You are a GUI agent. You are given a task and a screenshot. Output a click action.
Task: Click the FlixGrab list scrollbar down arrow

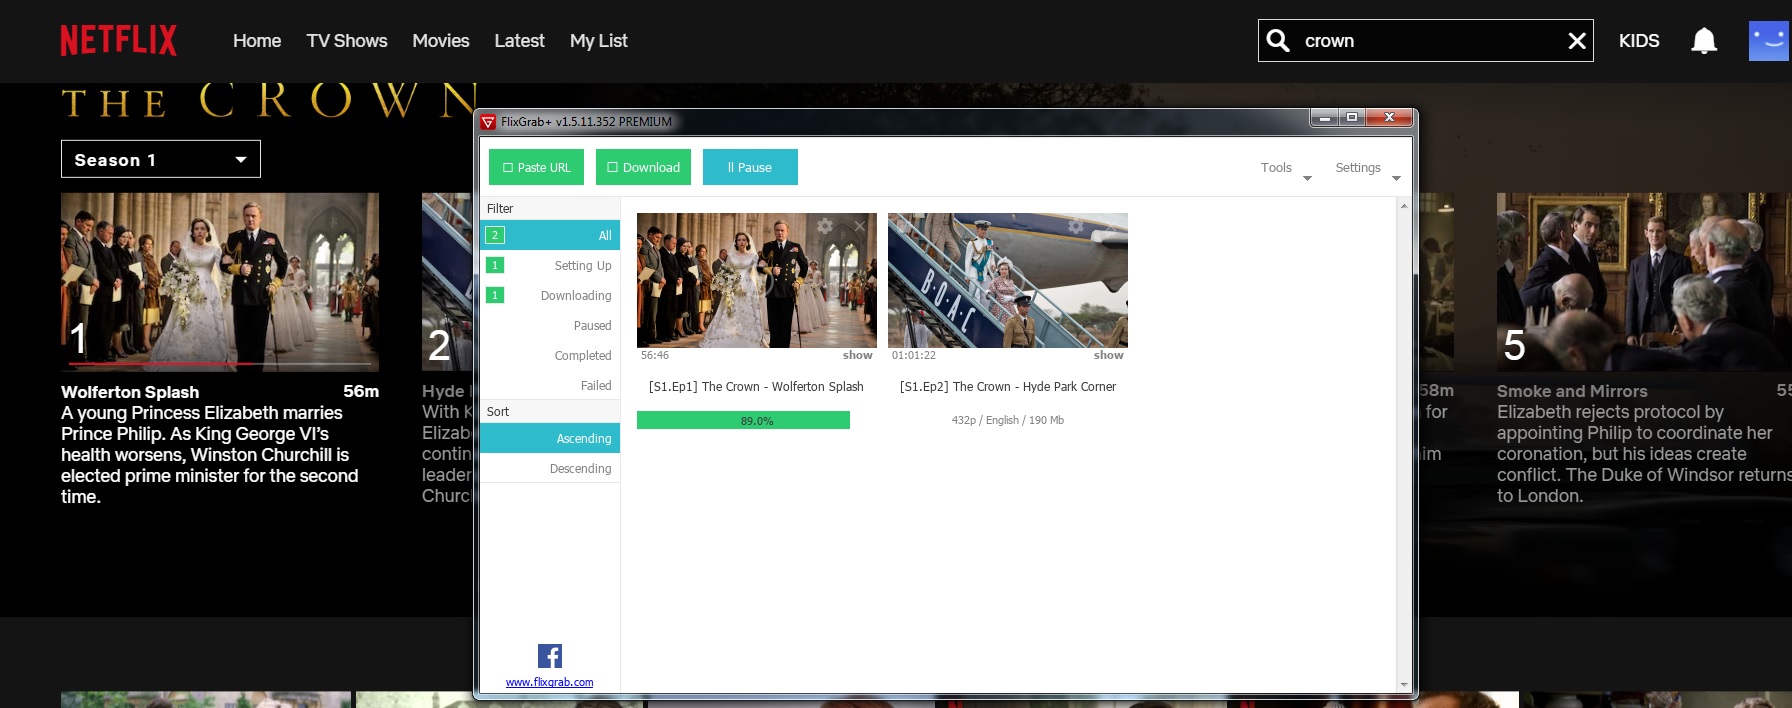tap(1404, 685)
